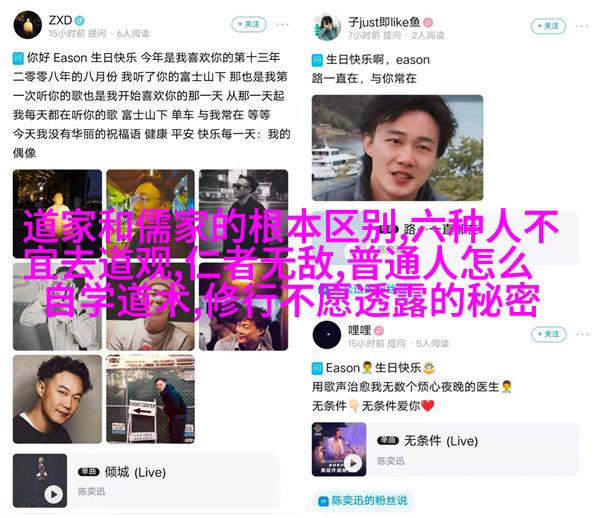Open the 无条件 (Live) song card title
This screenshot has width=600, height=518.
point(441,441)
